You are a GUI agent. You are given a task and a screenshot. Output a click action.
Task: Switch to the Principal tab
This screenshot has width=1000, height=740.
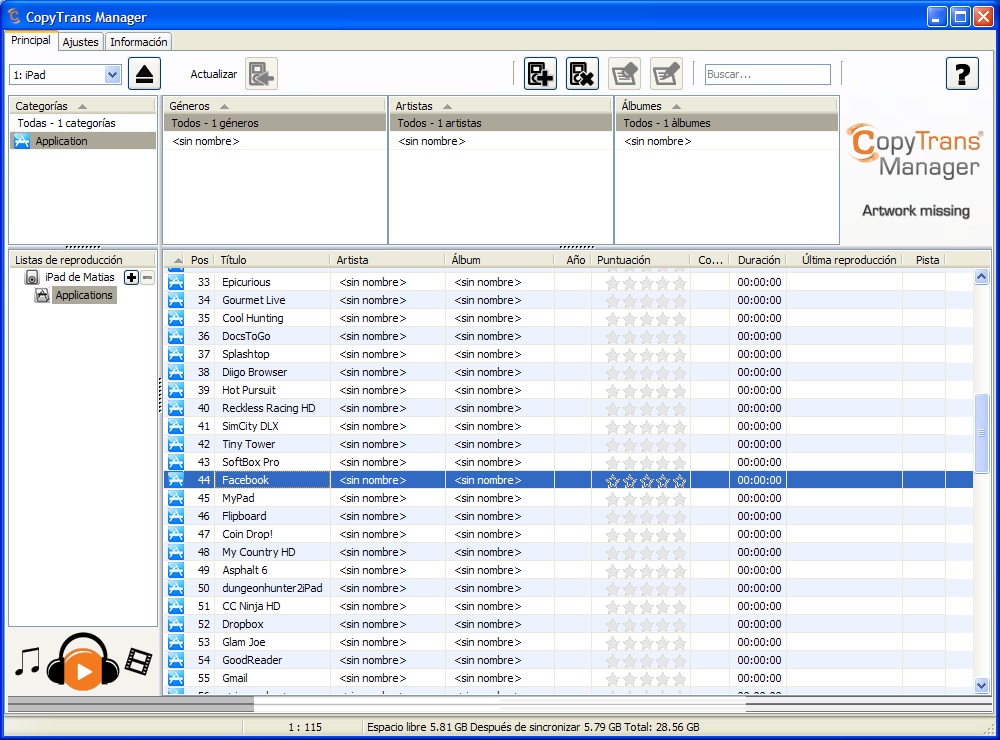pyautogui.click(x=31, y=40)
